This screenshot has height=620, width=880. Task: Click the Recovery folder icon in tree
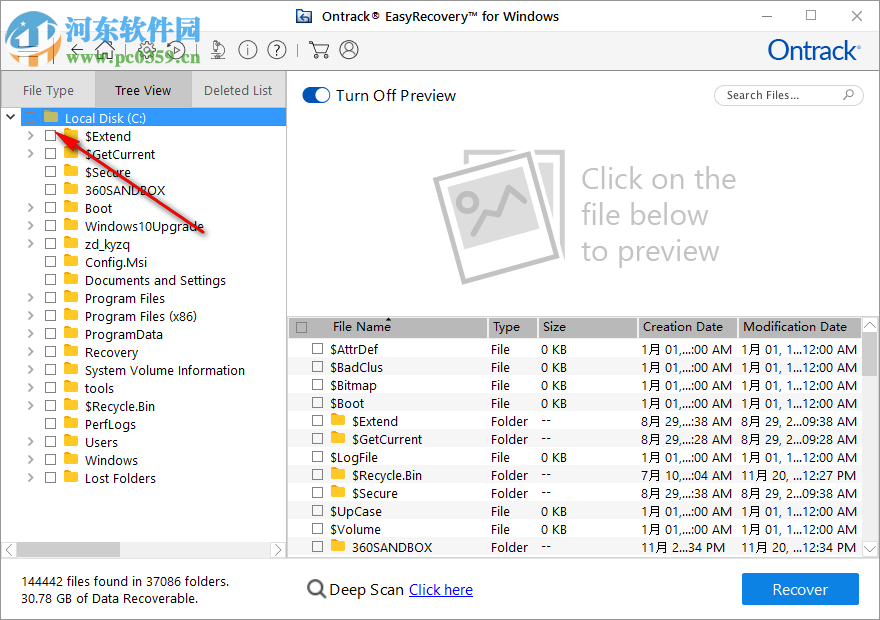tap(71, 351)
